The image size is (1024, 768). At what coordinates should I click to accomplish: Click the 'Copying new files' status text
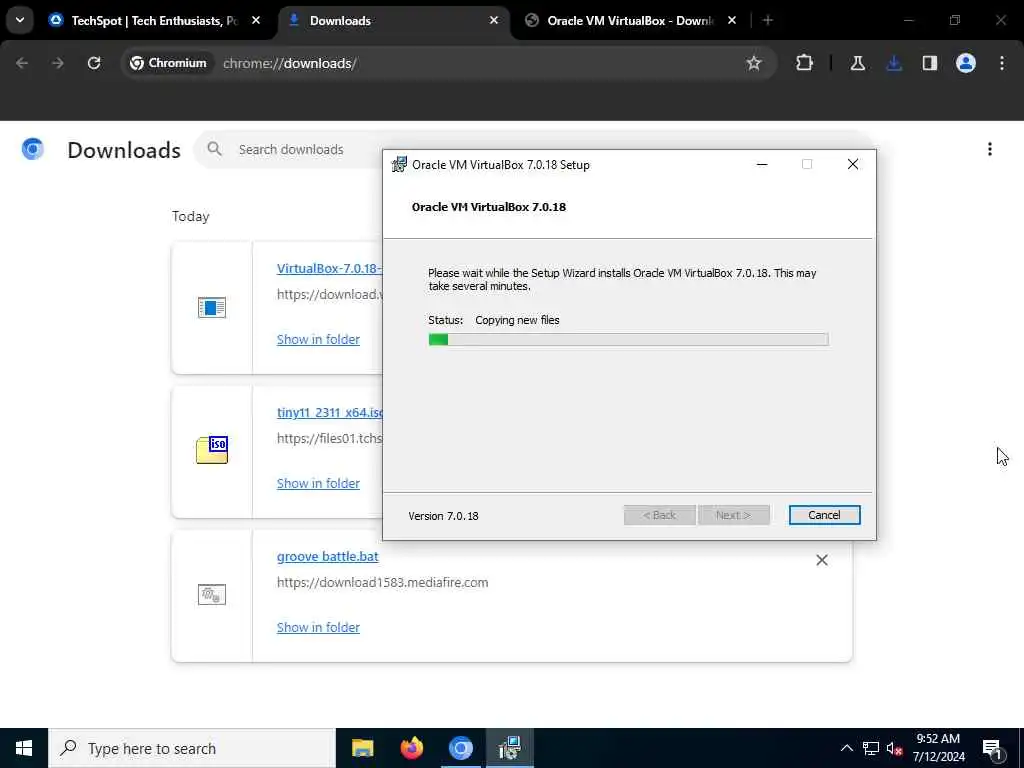pyautogui.click(x=517, y=321)
